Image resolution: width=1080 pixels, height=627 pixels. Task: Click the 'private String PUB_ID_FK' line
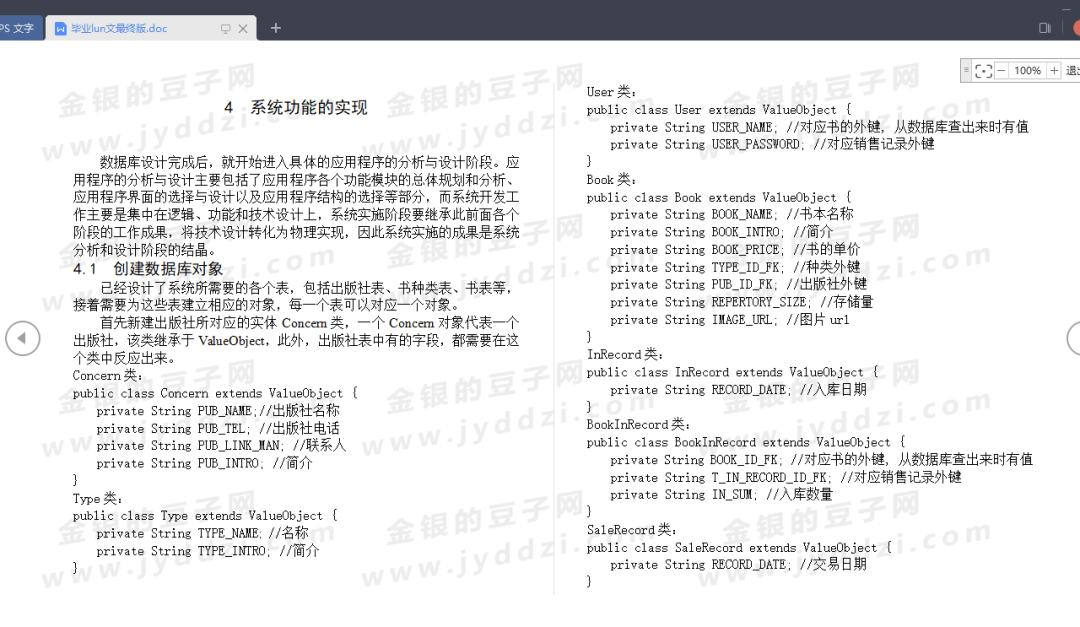pos(738,285)
